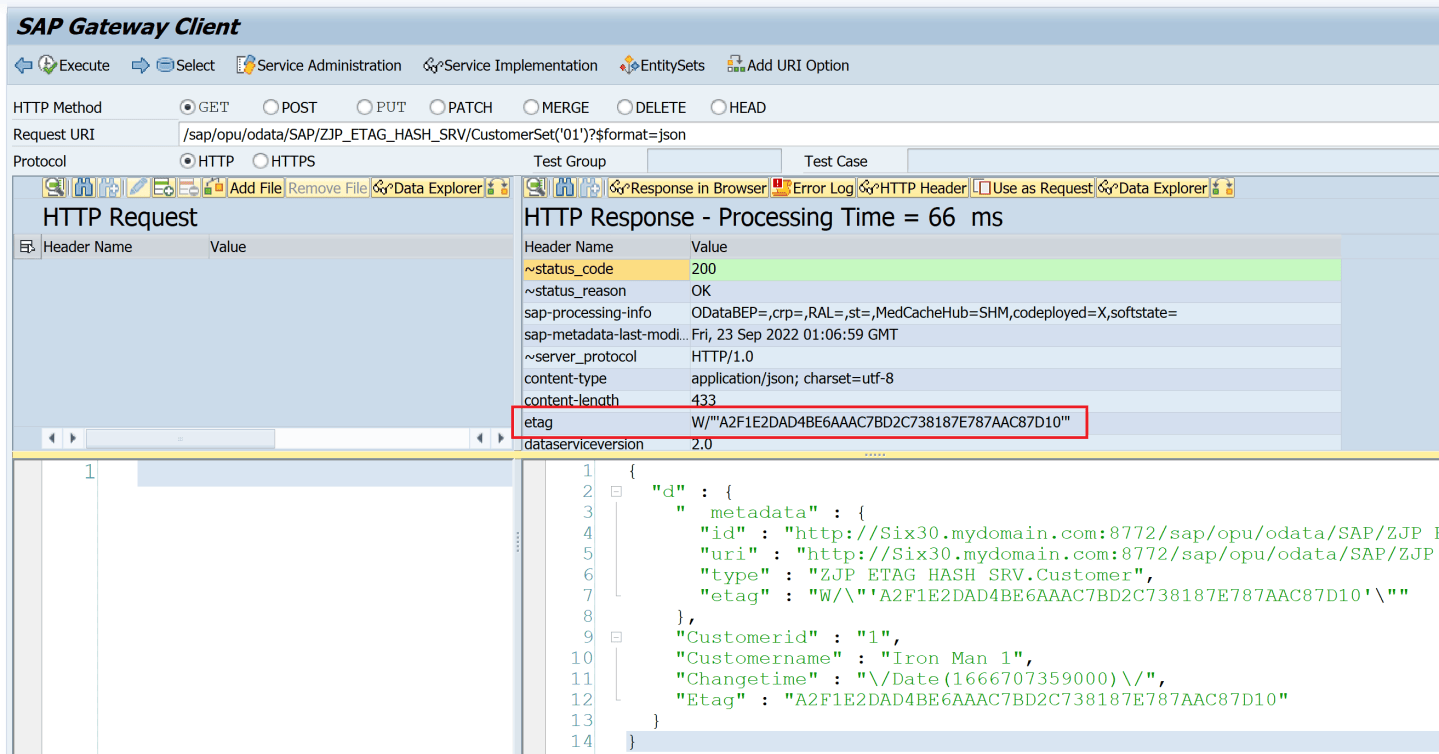1439x754 pixels.
Task: Click the table settings icon beside request Header Name
Action: pos(27,247)
